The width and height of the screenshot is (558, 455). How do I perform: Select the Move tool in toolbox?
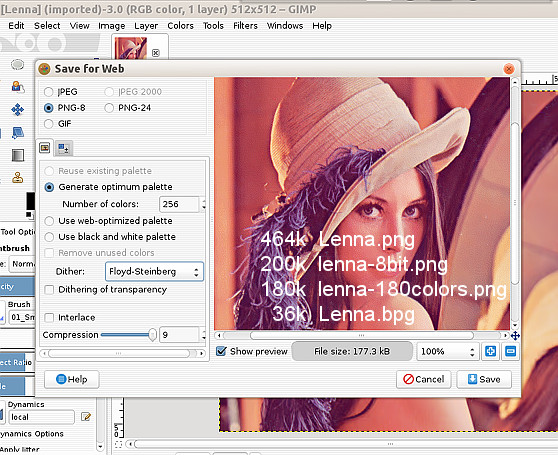click(x=17, y=110)
